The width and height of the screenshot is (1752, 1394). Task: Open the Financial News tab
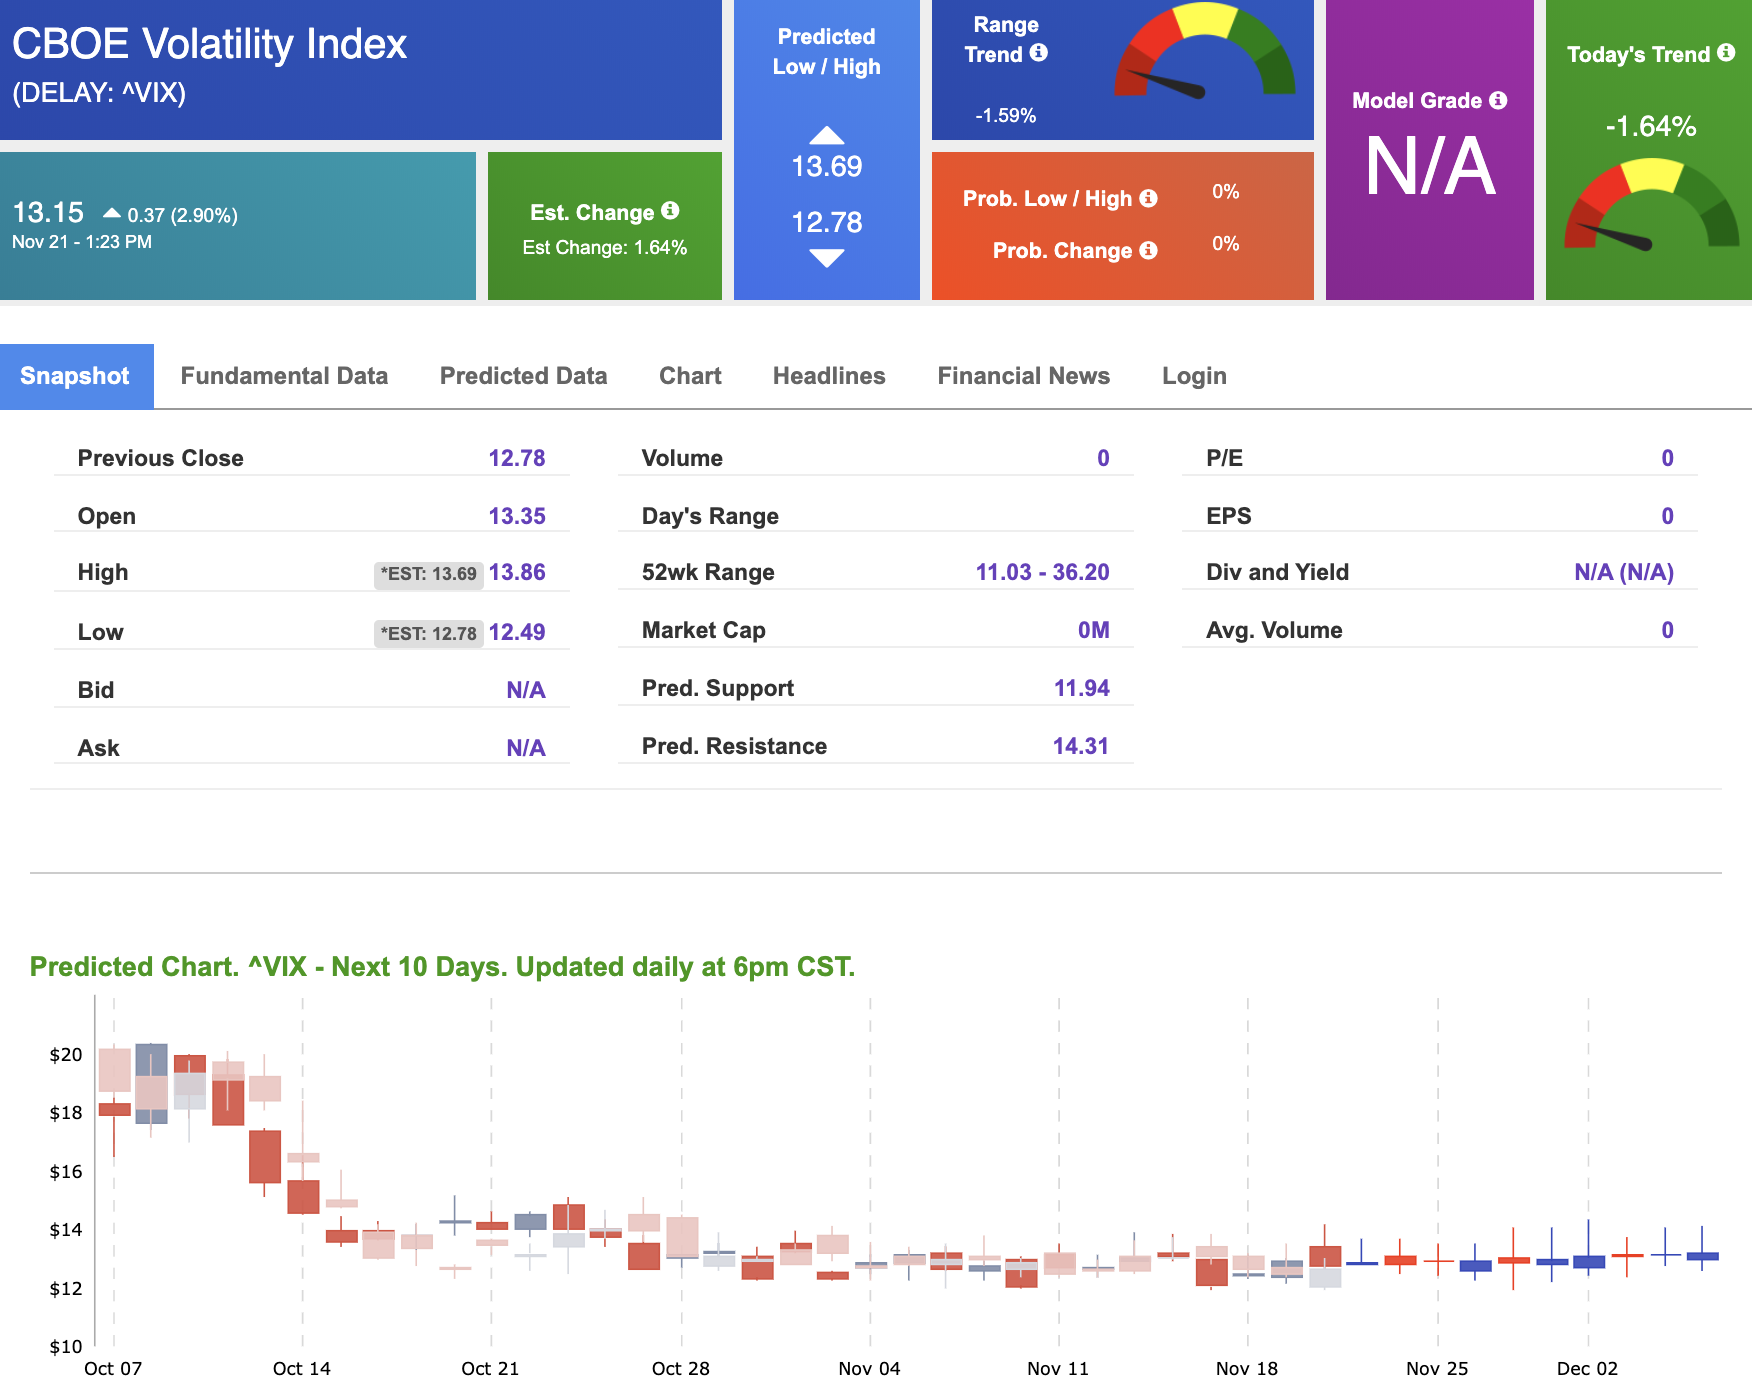(x=1023, y=376)
